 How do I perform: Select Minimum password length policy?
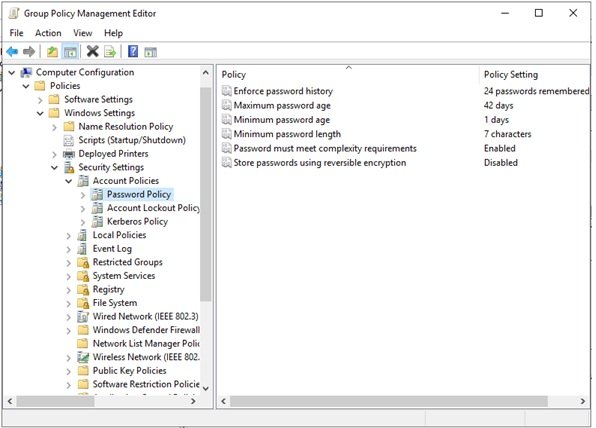coord(287,134)
